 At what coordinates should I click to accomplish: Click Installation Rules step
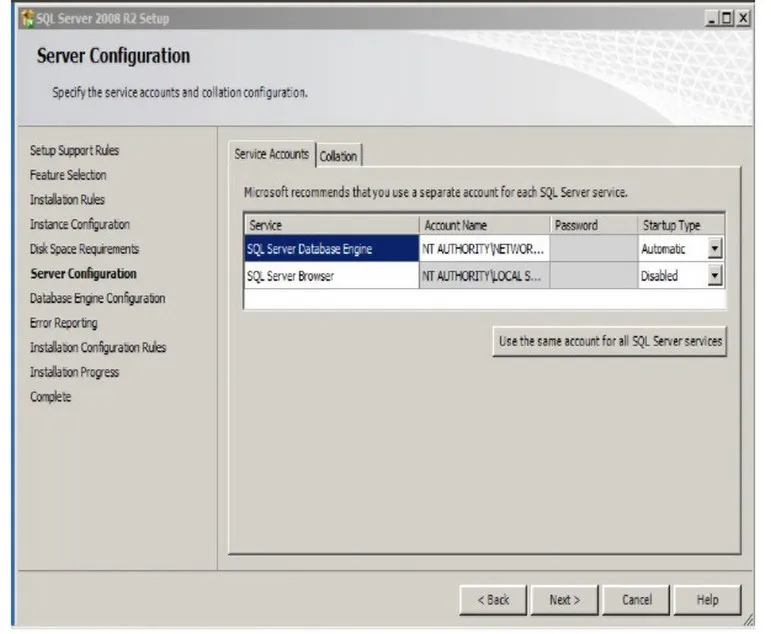coord(67,199)
